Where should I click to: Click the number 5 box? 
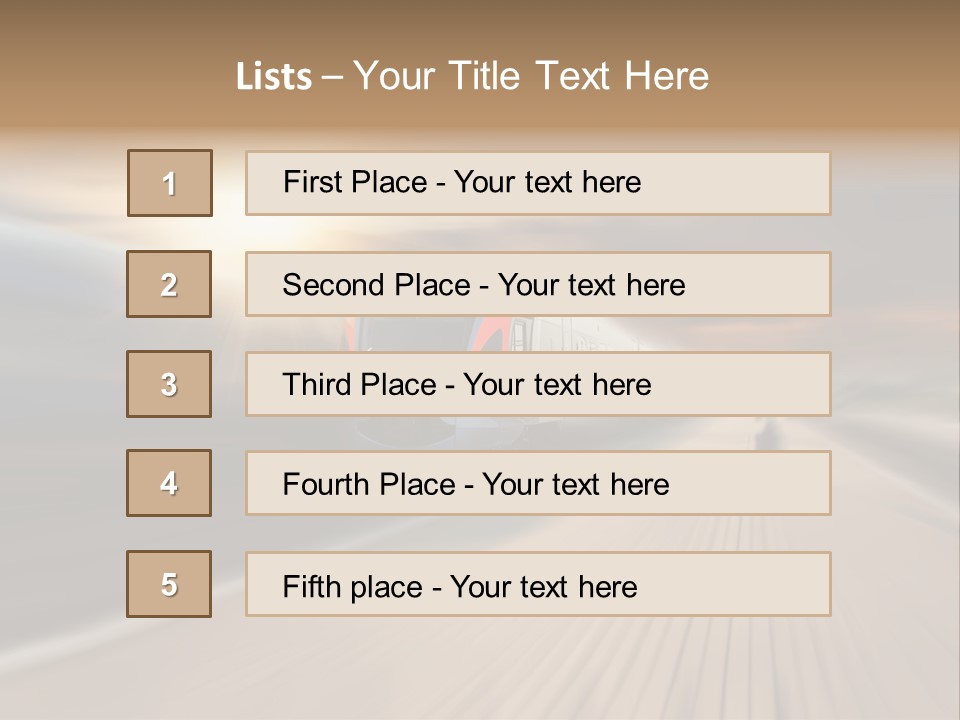(169, 584)
